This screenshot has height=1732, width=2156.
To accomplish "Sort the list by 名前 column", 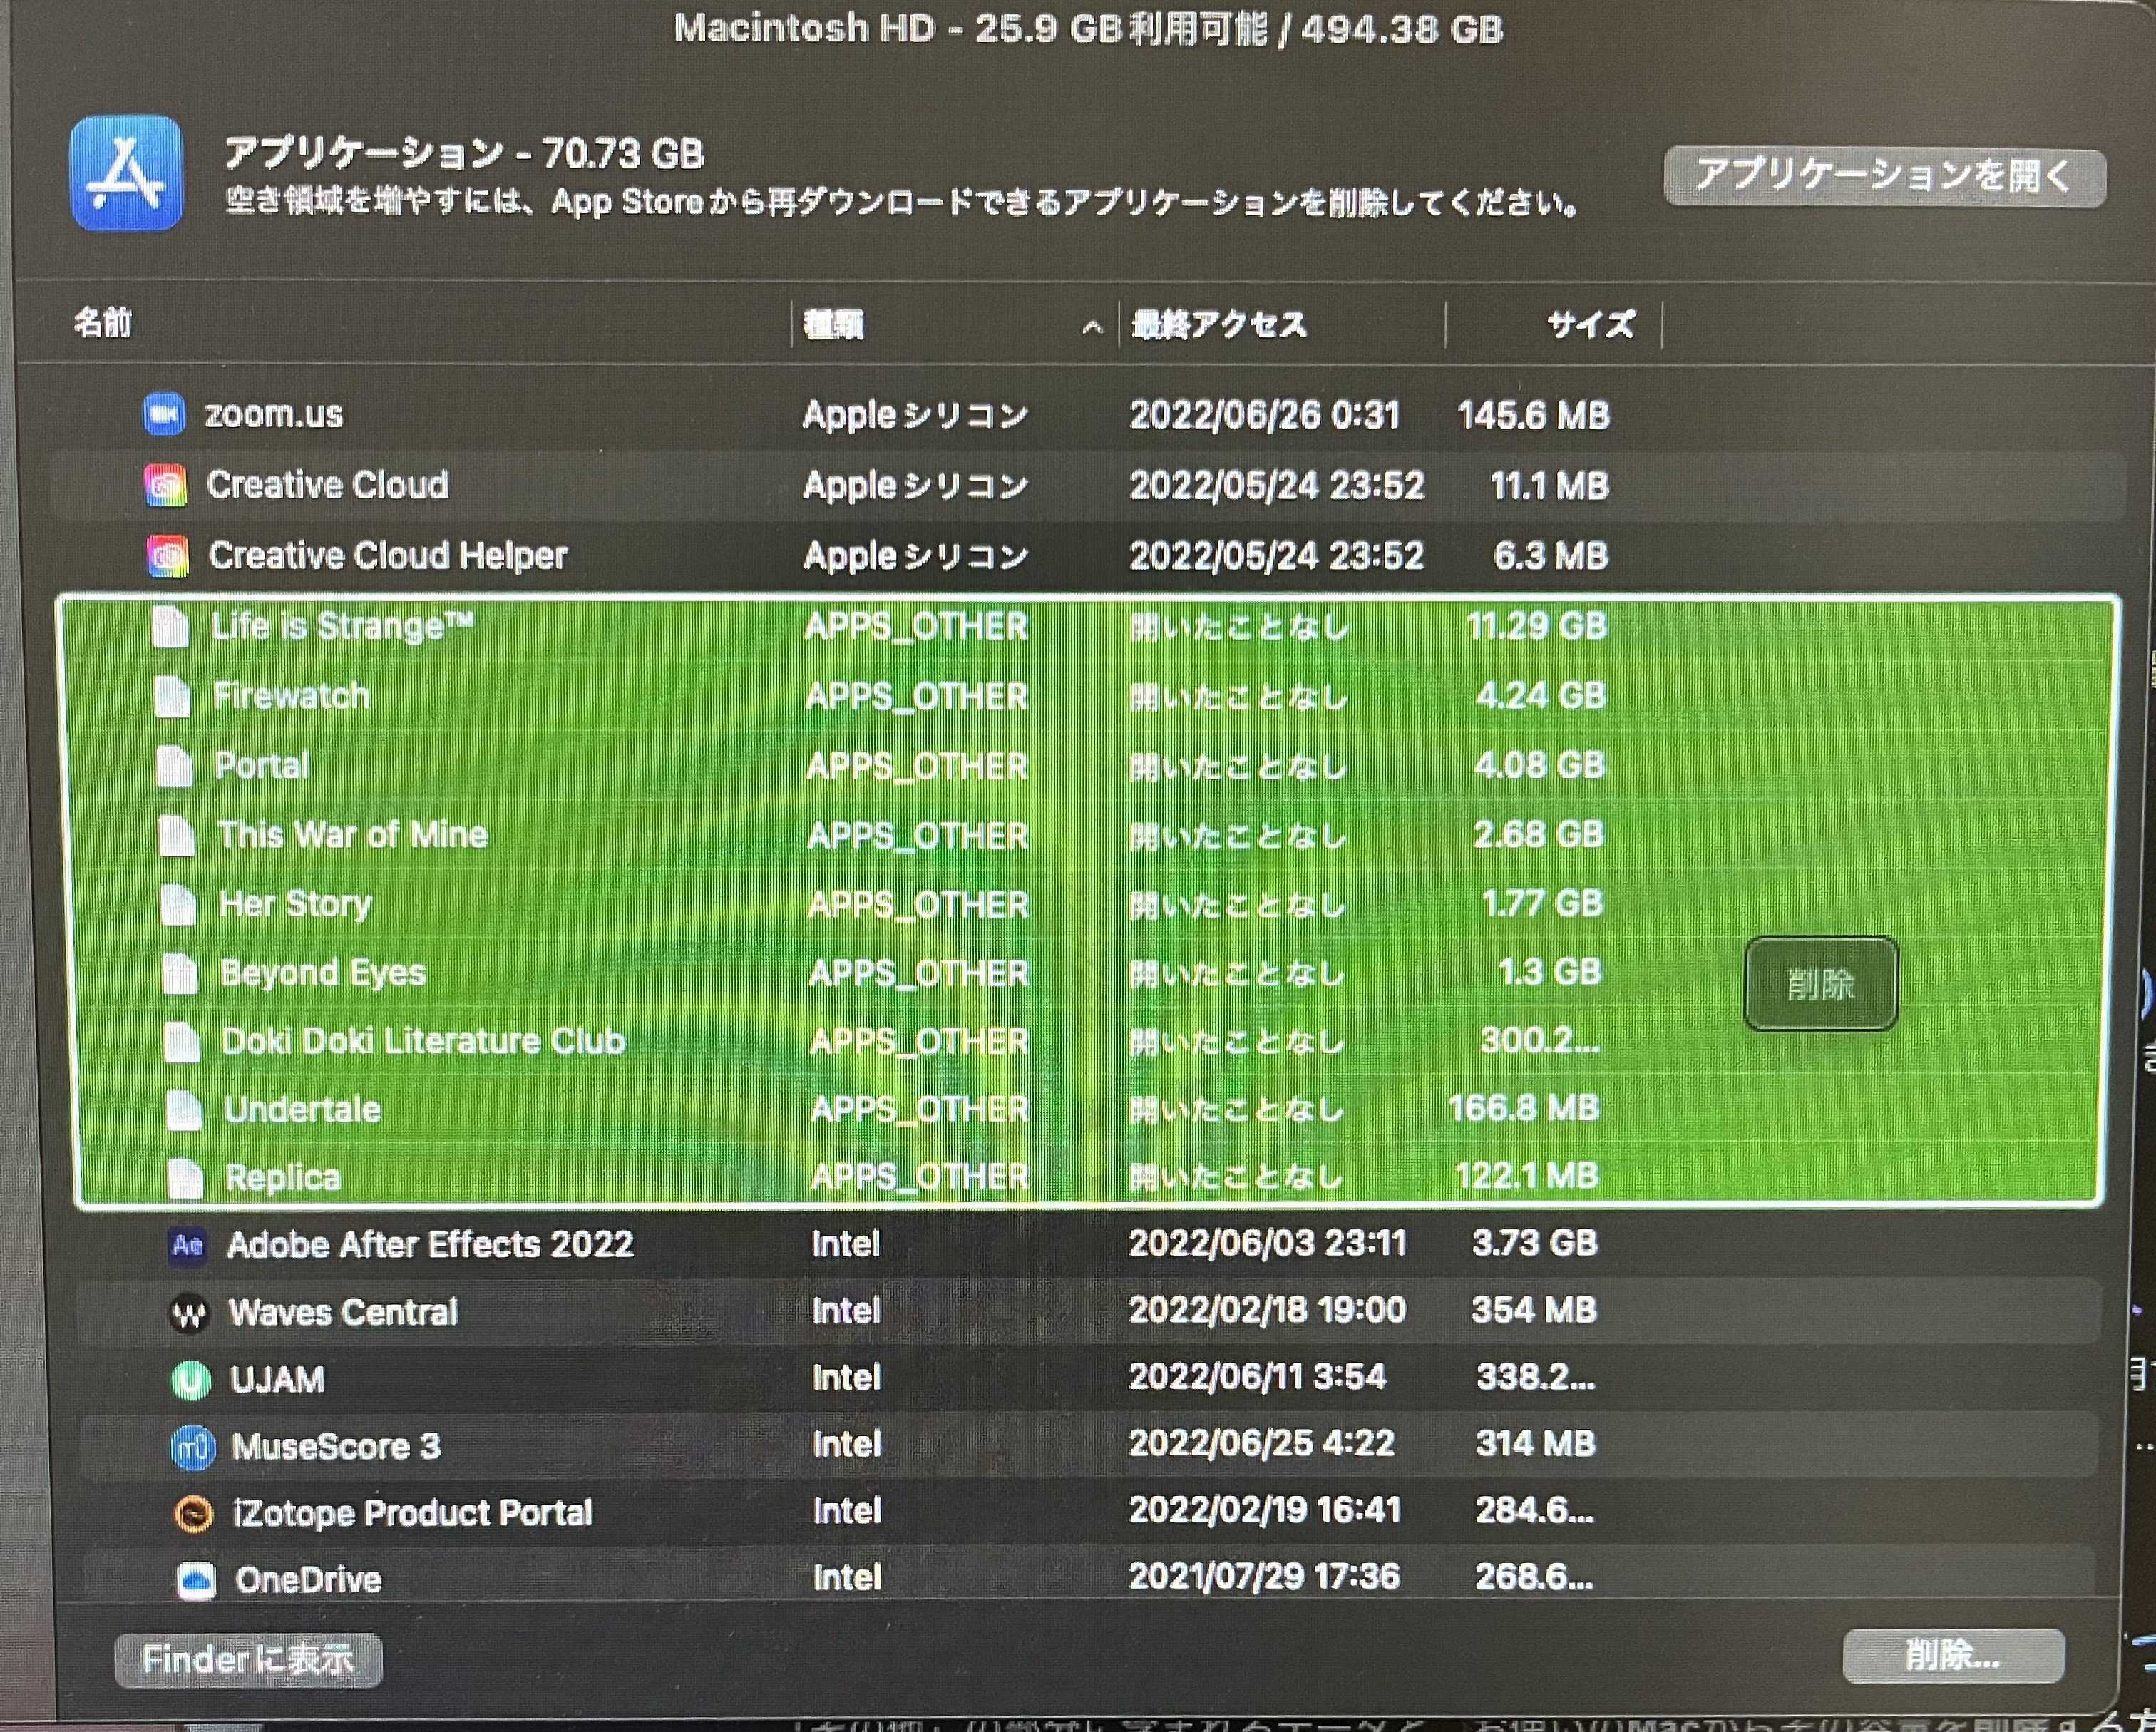I will pyautogui.click(x=103, y=322).
